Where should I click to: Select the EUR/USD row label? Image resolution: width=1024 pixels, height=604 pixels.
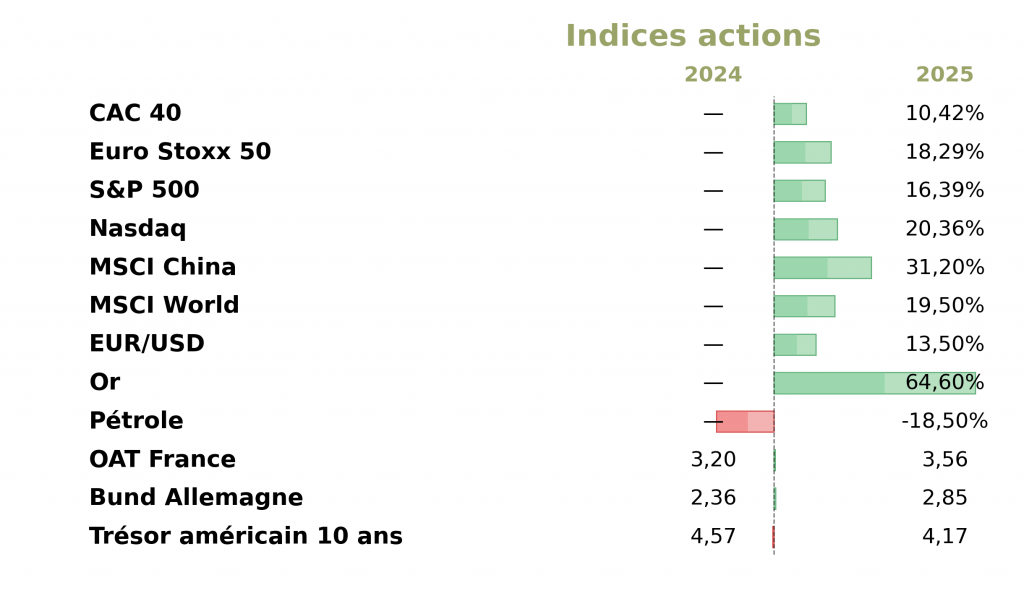point(147,344)
